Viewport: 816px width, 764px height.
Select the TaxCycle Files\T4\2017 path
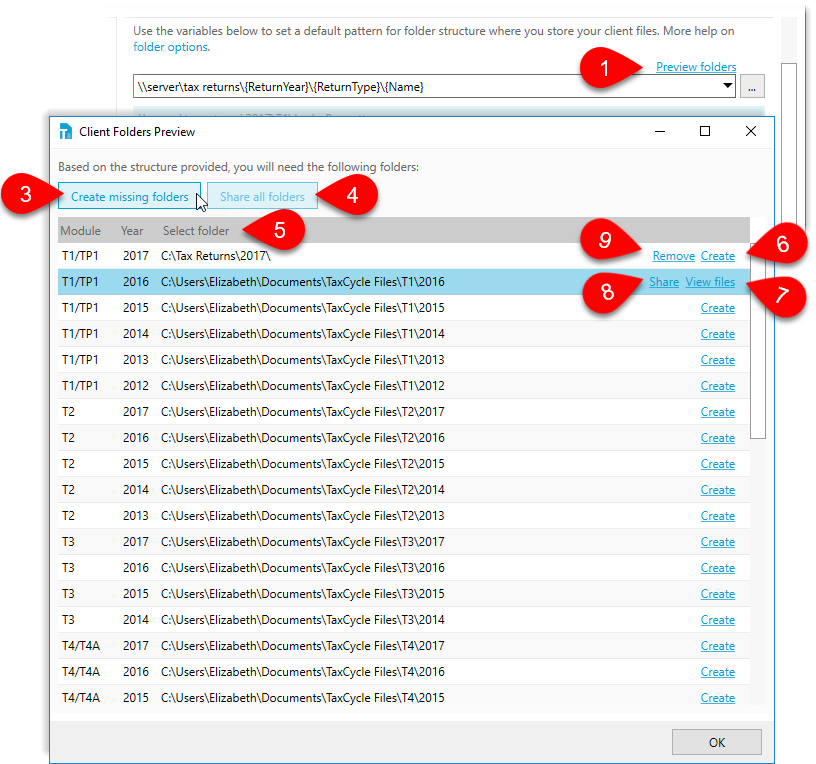[x=303, y=646]
